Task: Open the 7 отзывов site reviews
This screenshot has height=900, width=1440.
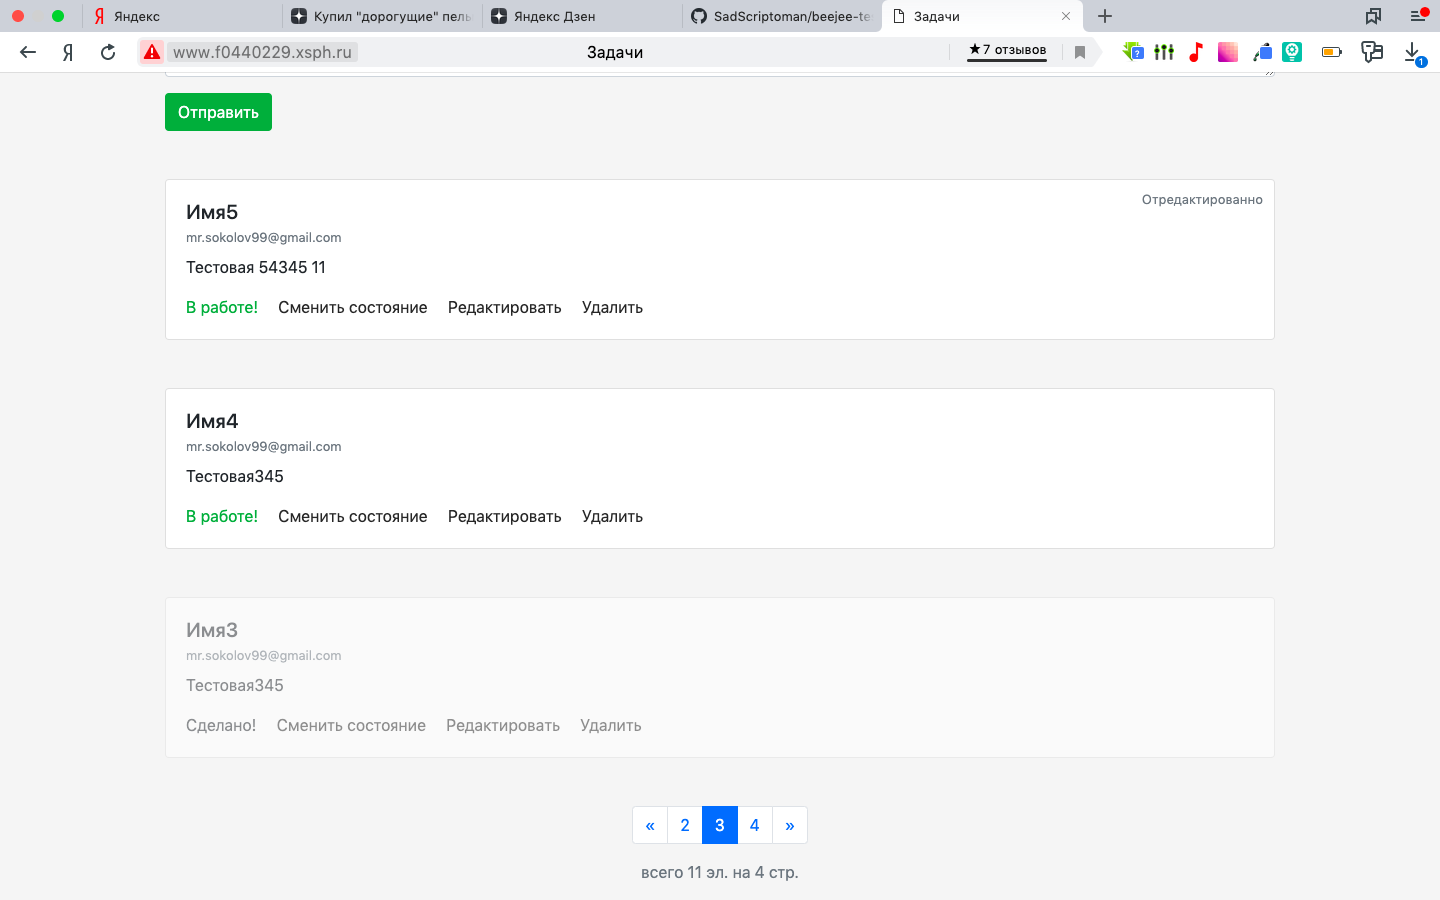Action: pos(1007,50)
